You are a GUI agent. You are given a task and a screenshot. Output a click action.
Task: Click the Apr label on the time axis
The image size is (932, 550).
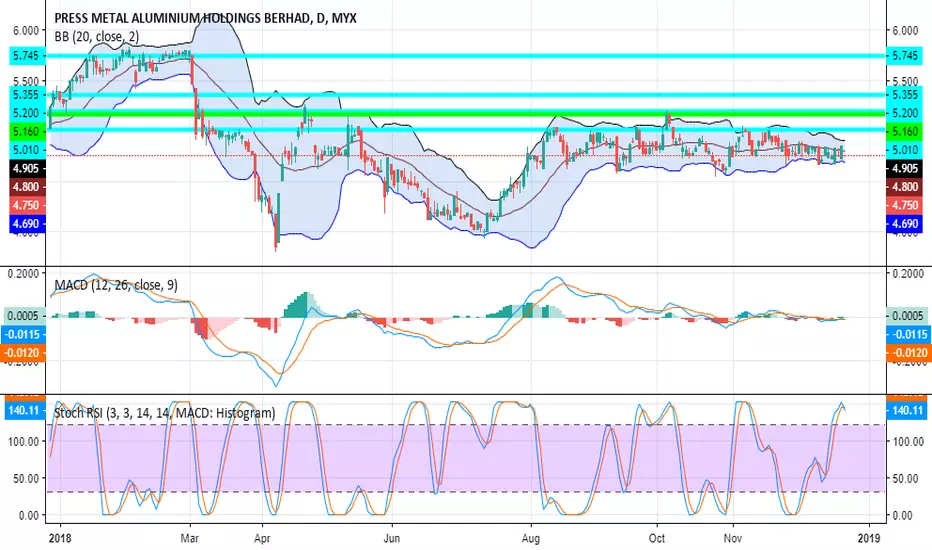click(262, 538)
